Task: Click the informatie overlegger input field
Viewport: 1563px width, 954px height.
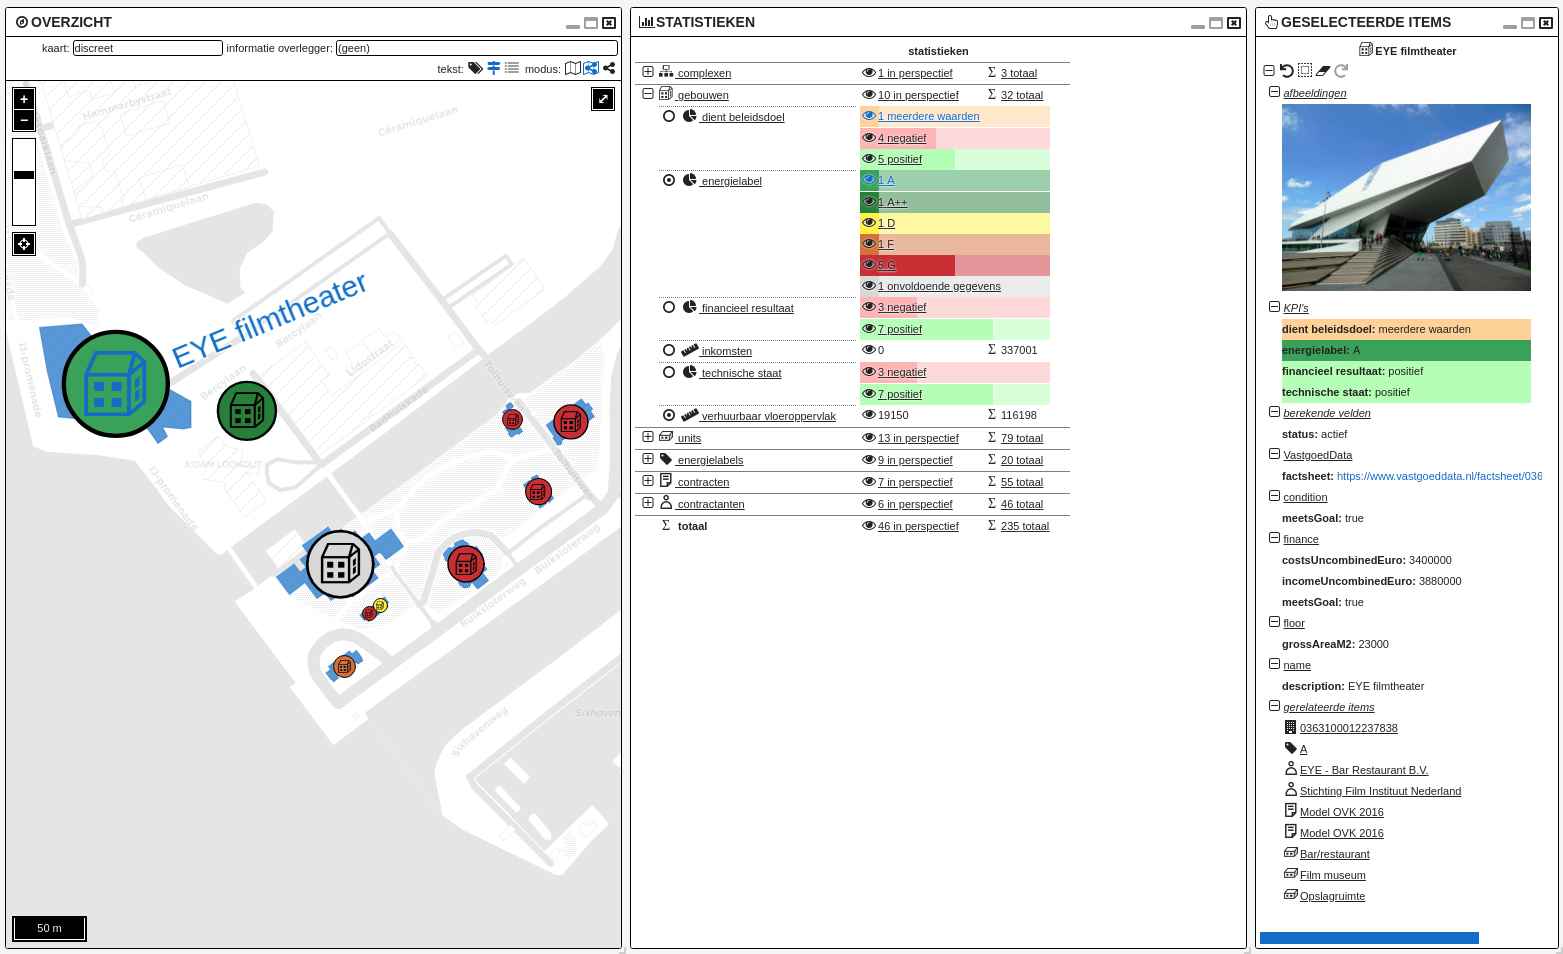Action: coord(477,48)
